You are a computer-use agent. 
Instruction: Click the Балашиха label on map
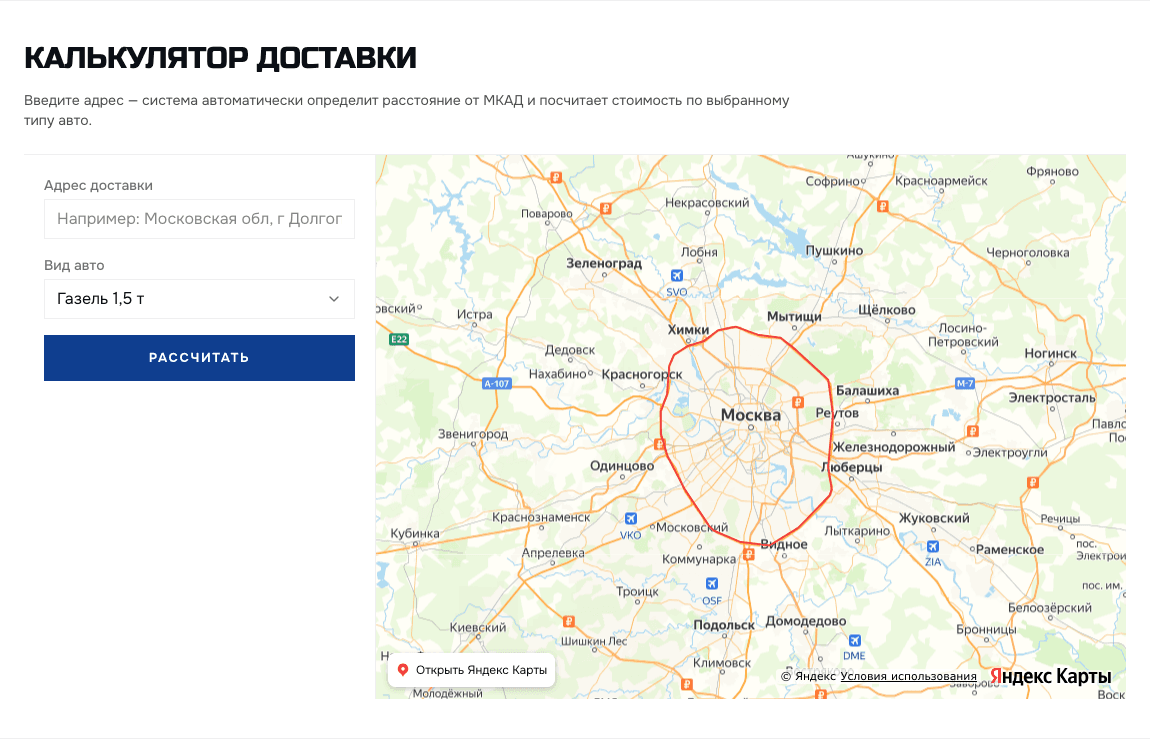868,391
